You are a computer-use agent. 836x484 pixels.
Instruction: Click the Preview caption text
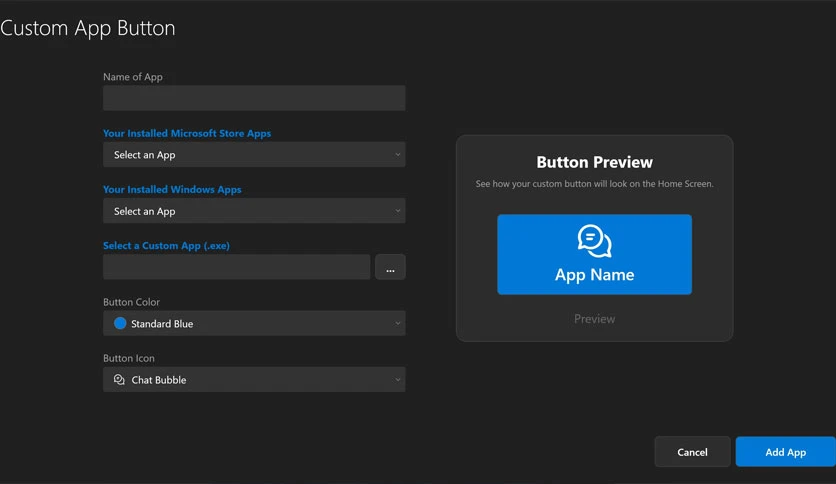(594, 319)
